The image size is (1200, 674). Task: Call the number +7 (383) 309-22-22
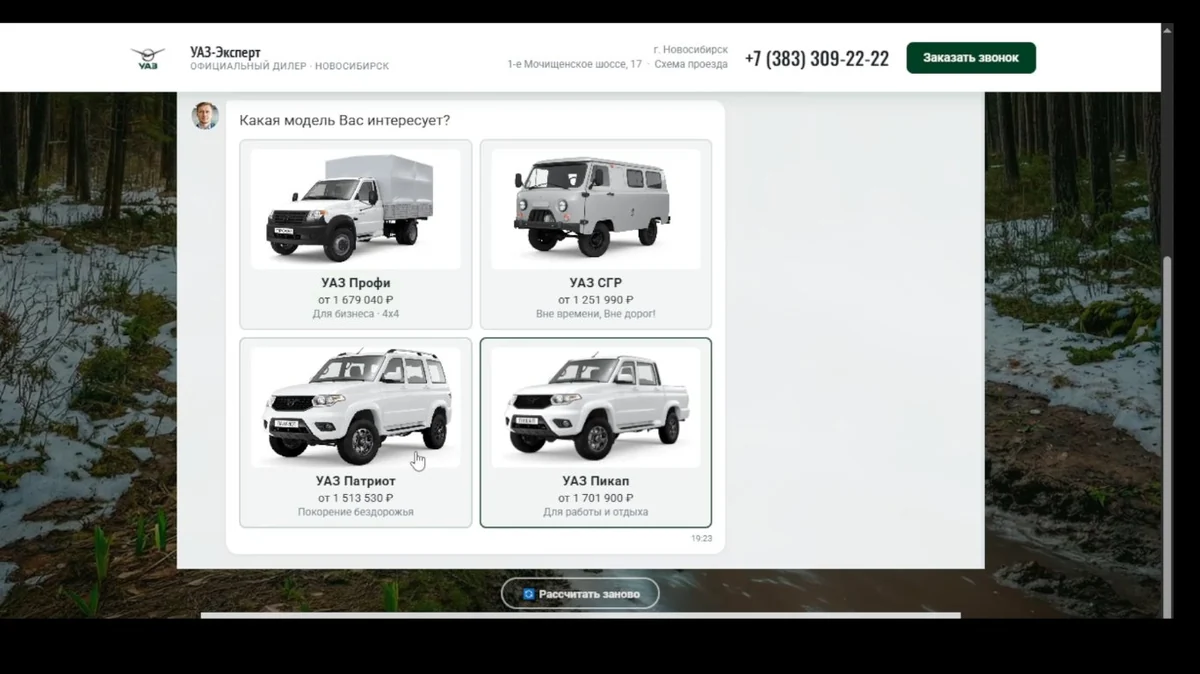click(817, 58)
